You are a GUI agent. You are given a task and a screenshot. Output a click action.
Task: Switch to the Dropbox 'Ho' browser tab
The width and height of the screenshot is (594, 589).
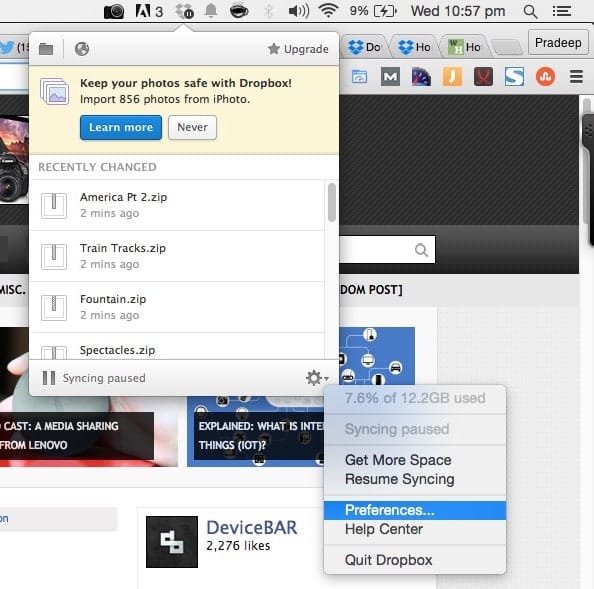[415, 47]
